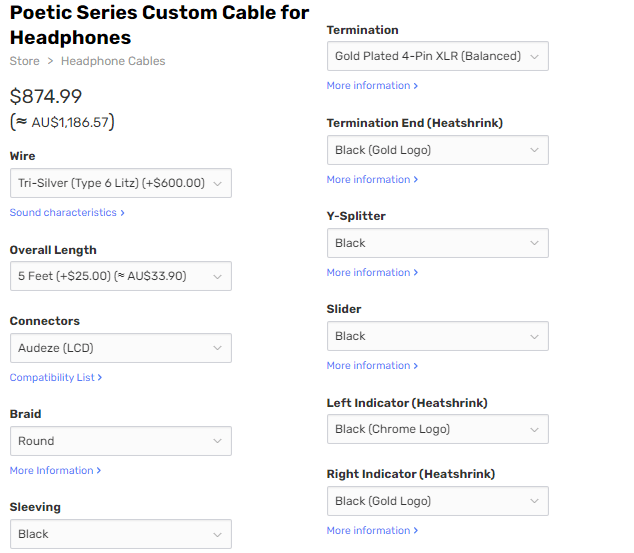Screen dimensions: 634x553
Task: Click More Information under Braid
Action: click(x=54, y=471)
